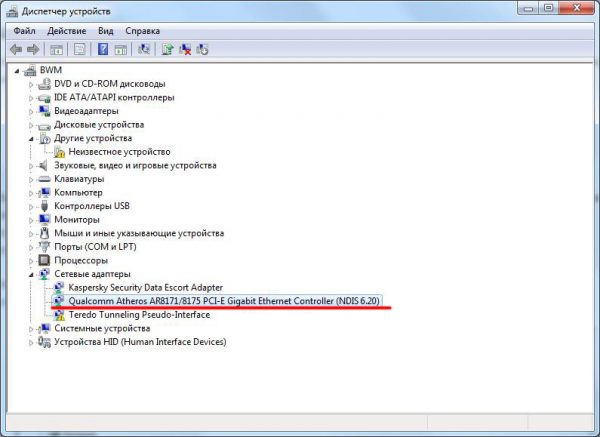This screenshot has height=437, width=600.
Task: Click the DVD drive category icon
Action: pyautogui.click(x=44, y=84)
